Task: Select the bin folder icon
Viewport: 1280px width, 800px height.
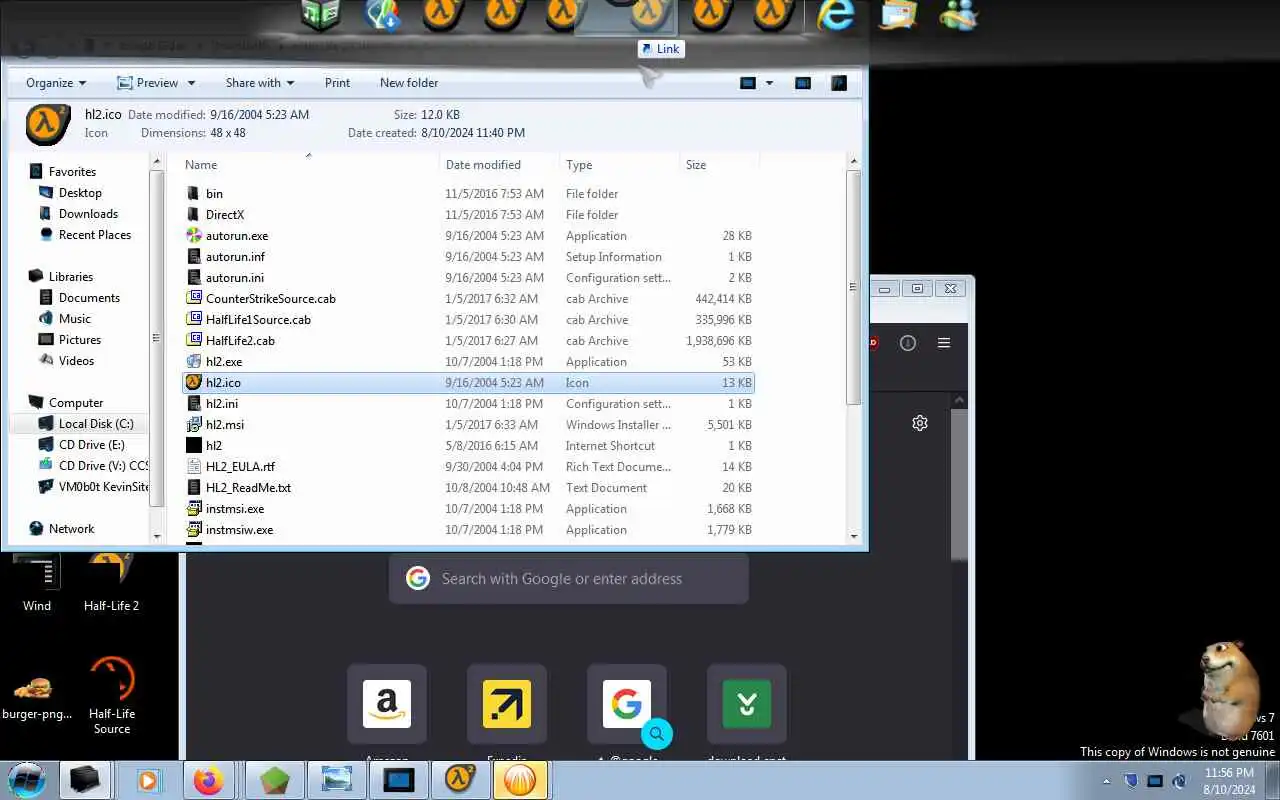Action: [x=194, y=194]
